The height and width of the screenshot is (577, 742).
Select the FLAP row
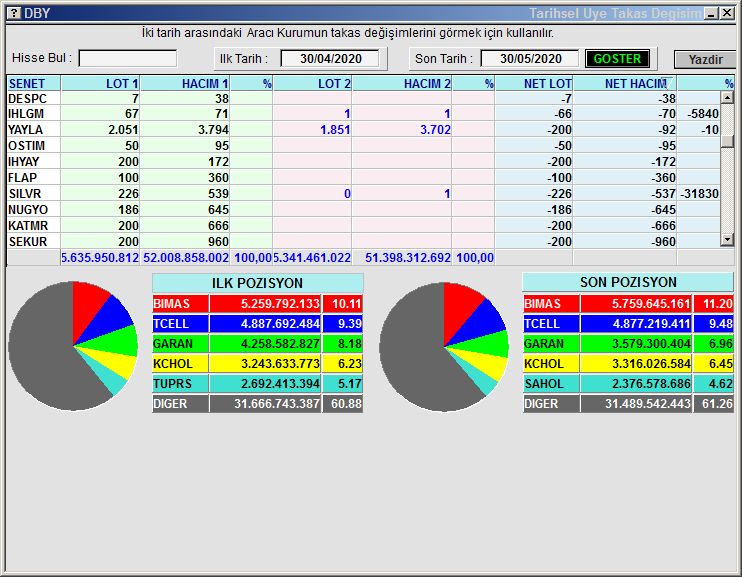click(x=363, y=178)
